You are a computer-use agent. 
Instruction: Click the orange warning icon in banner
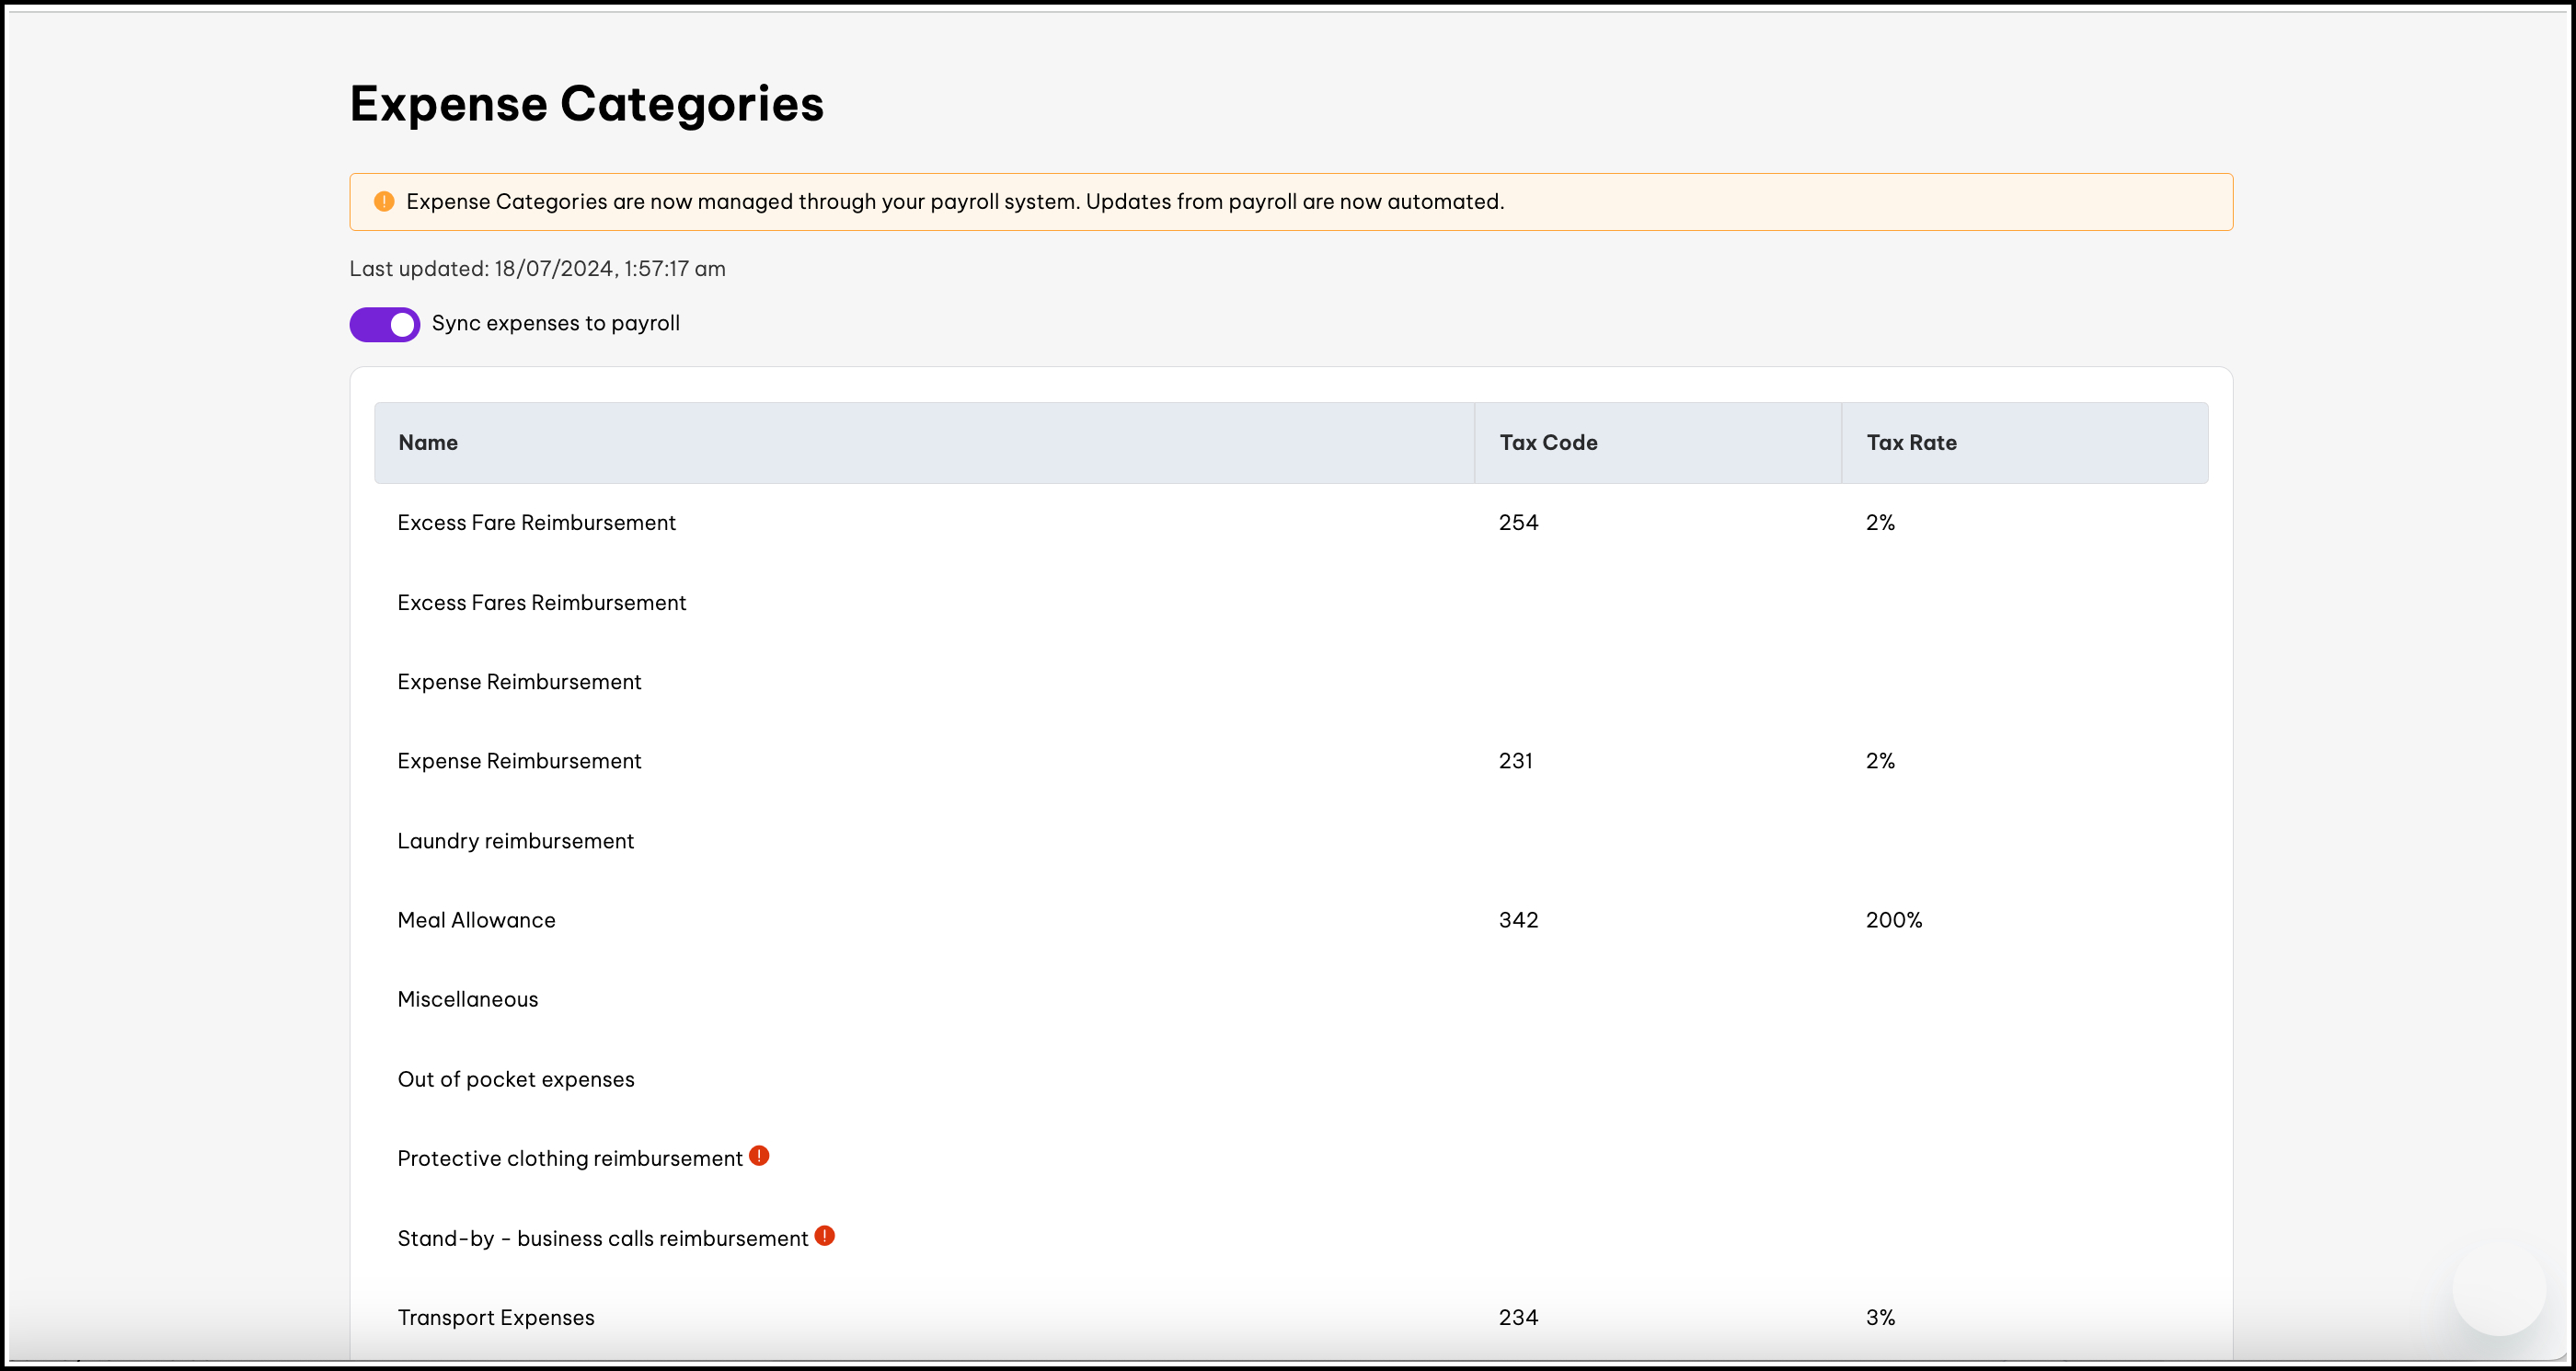[x=383, y=202]
